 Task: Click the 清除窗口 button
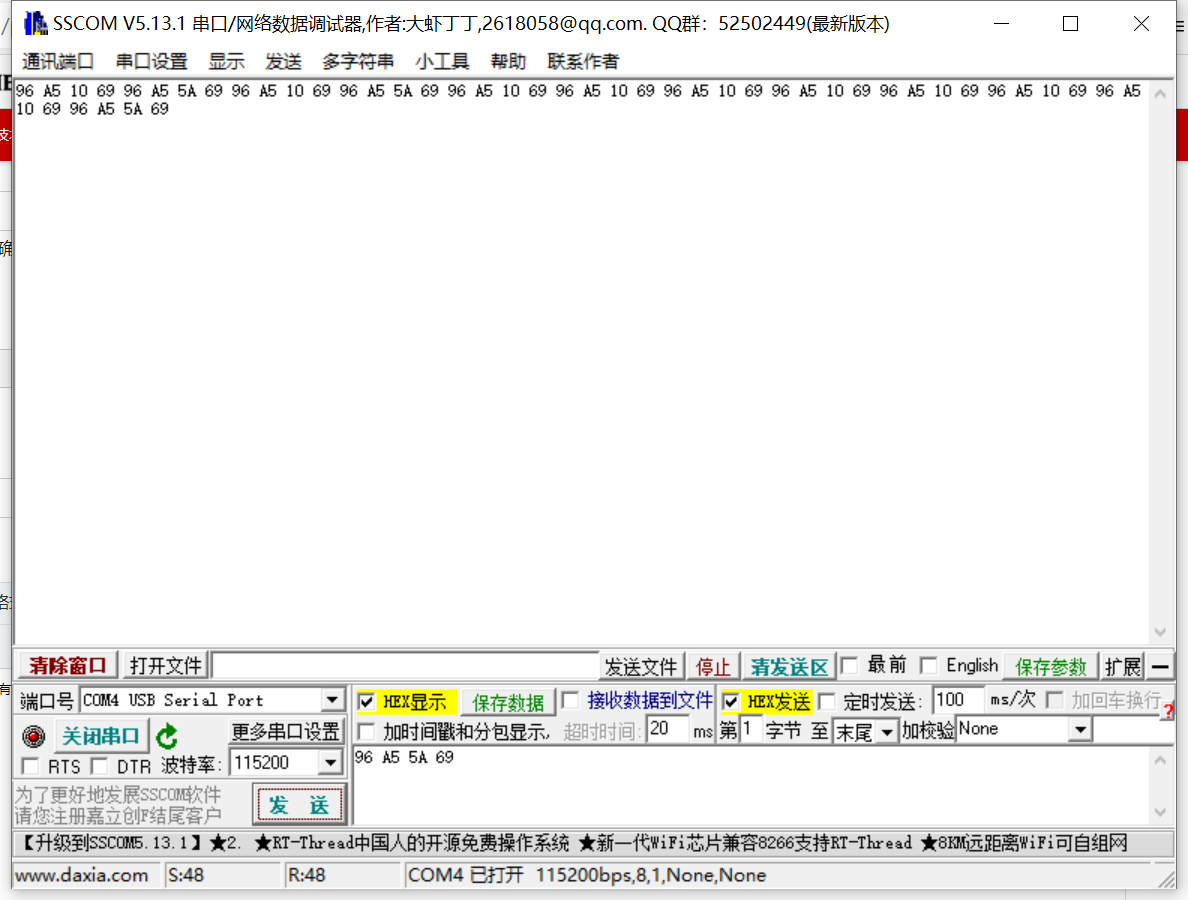pos(68,666)
